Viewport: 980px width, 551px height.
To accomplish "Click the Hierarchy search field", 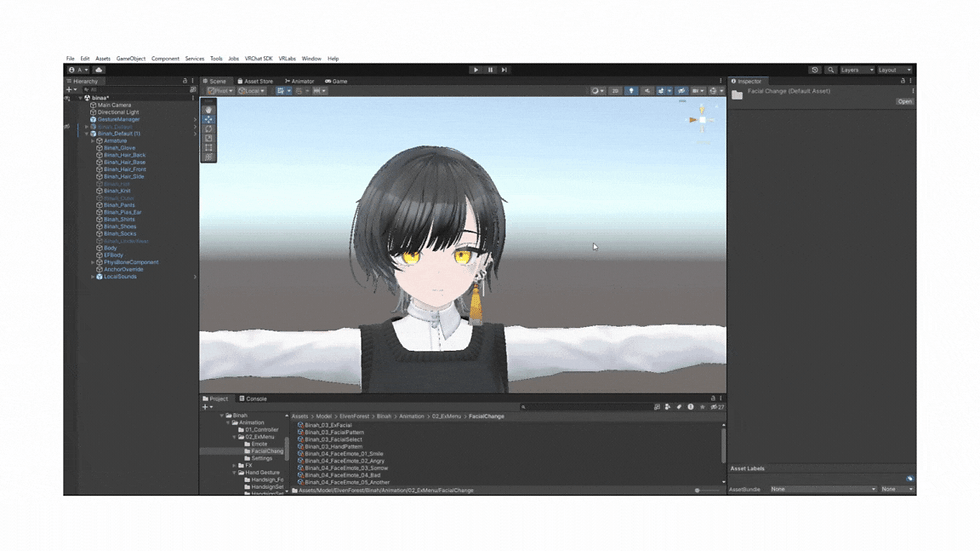I will (x=134, y=90).
